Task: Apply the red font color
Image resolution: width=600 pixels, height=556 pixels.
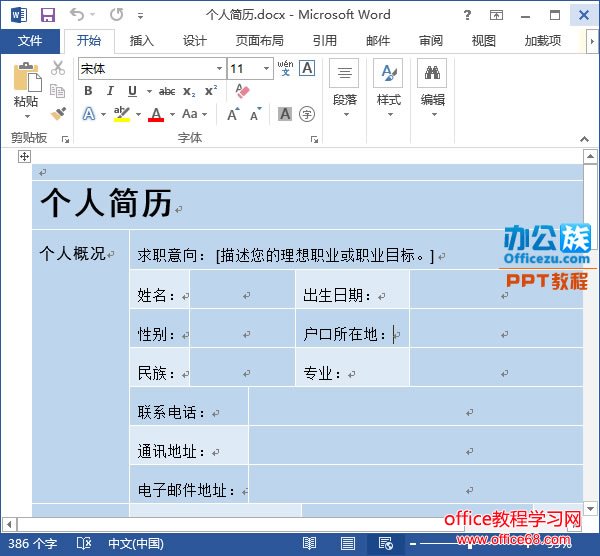Action: pos(156,114)
